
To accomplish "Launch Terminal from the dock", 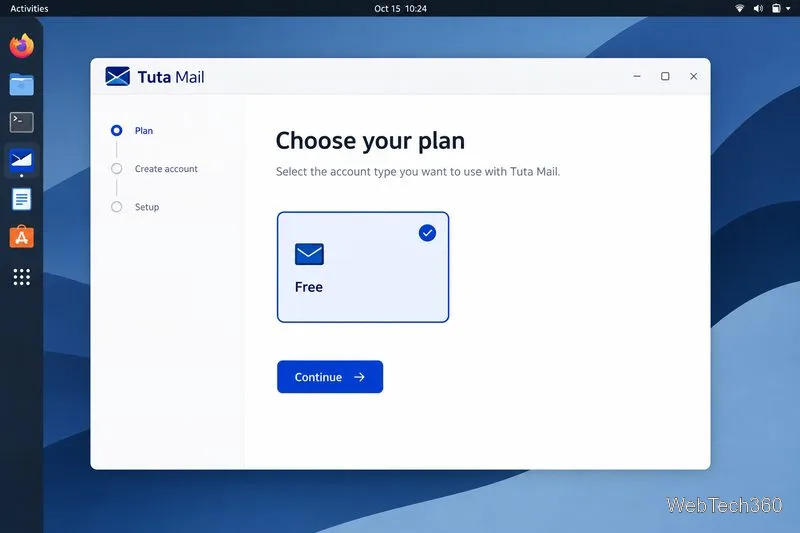I will [x=21, y=122].
